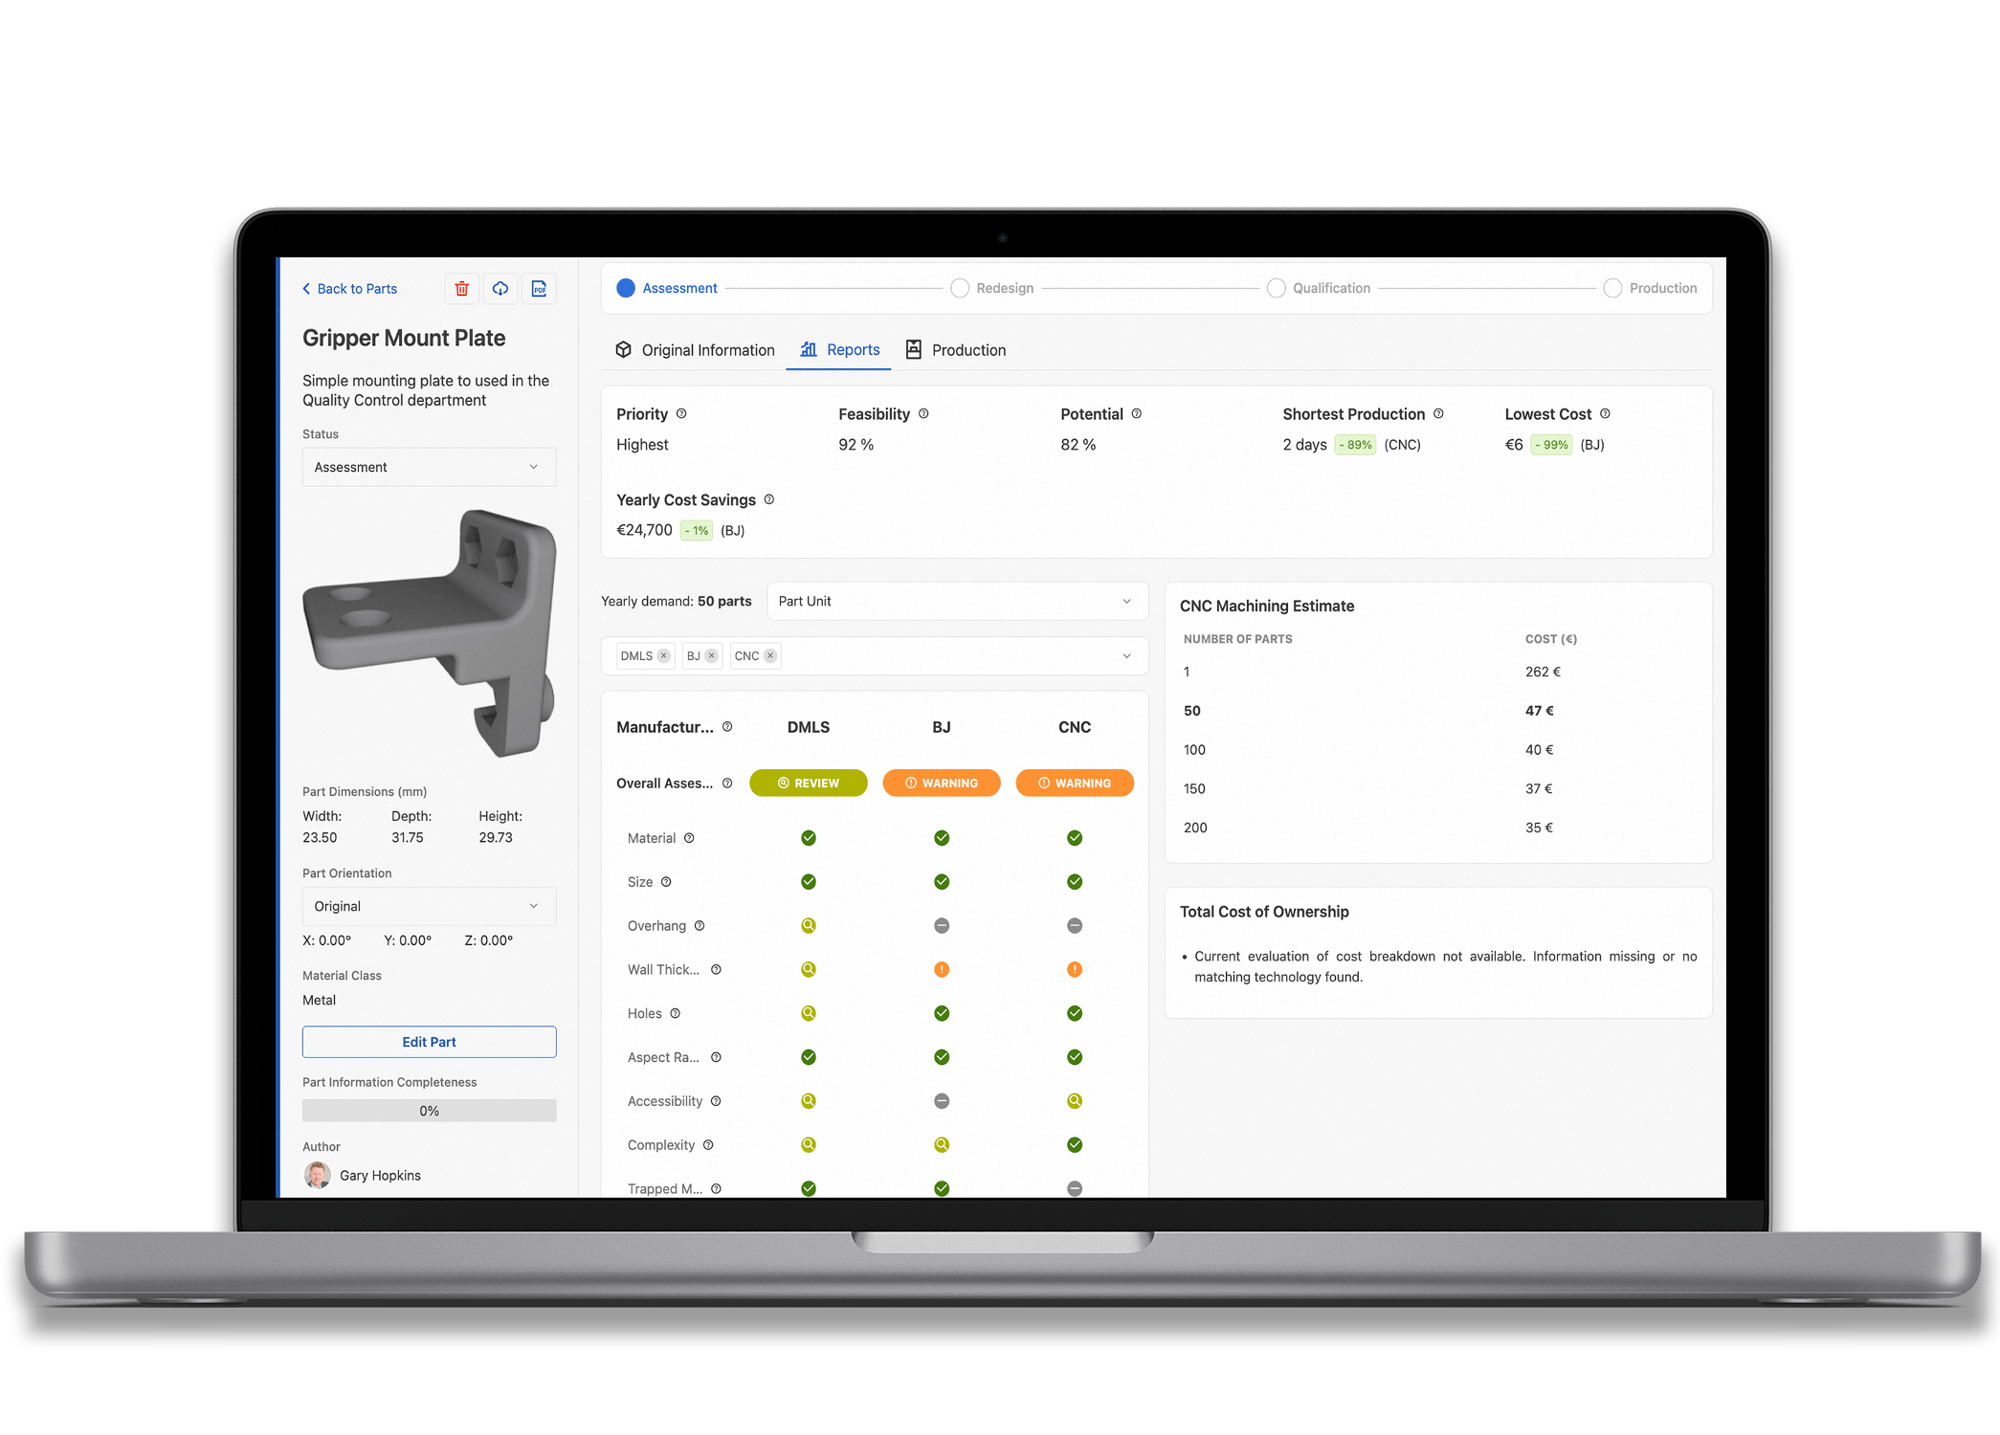Click the red trash delete icon
Viewport: 2000px width, 1435px height.
coord(461,289)
